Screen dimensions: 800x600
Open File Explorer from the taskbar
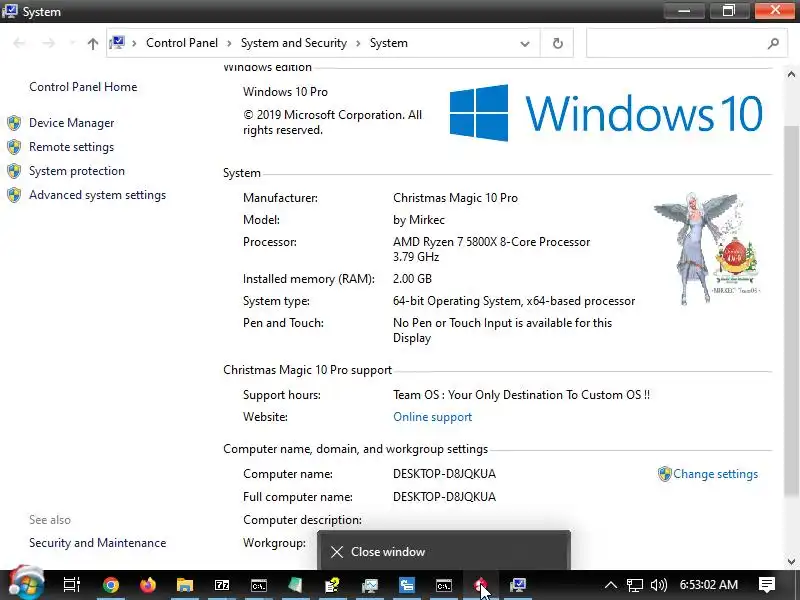click(x=185, y=585)
